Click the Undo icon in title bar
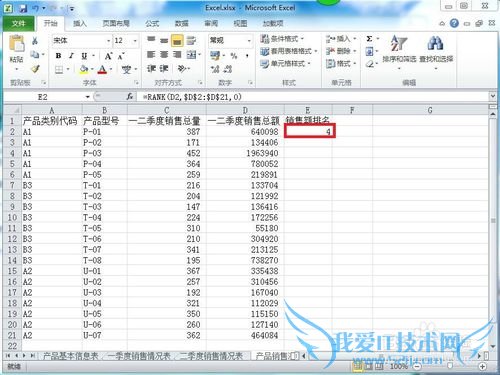This screenshot has height=375, width=500. point(35,8)
